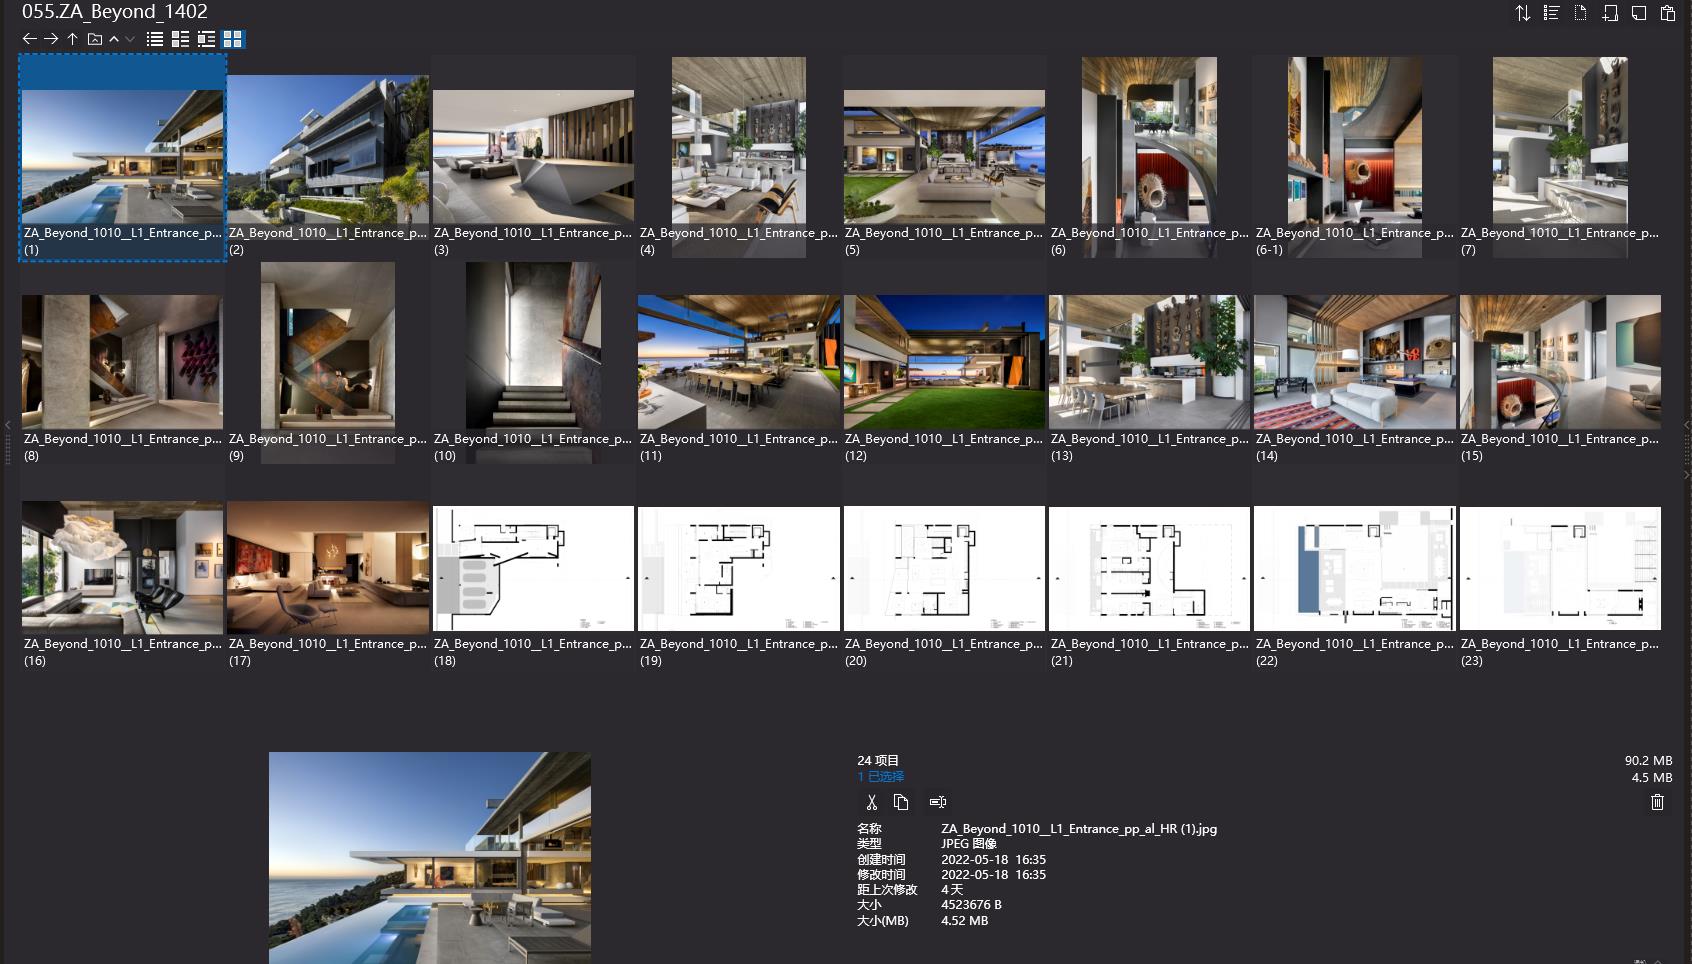Enable large grid thumbnail view

tap(232, 39)
